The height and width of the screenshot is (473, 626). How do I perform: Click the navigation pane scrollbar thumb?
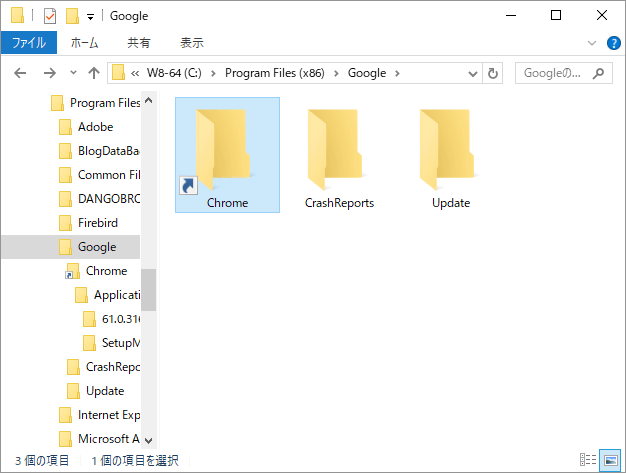click(149, 290)
